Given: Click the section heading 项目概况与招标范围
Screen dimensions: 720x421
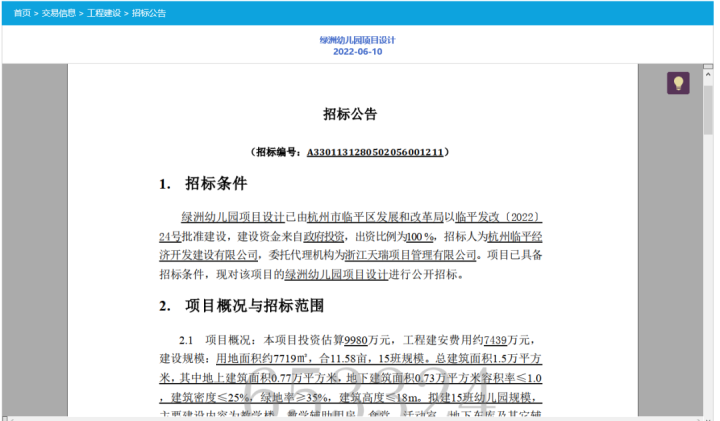Looking at the screenshot, I should 254,305.
